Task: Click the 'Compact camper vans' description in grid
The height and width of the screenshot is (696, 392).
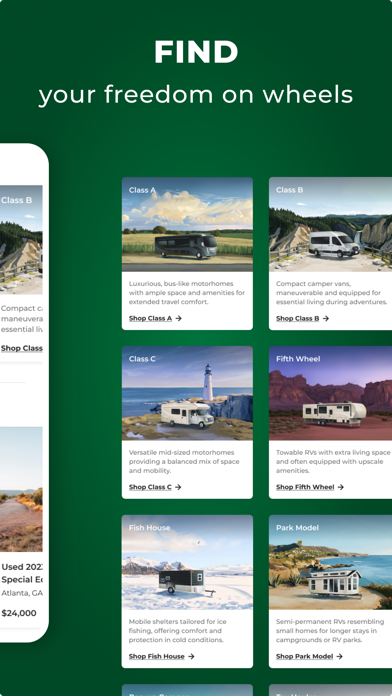Action: click(x=332, y=293)
